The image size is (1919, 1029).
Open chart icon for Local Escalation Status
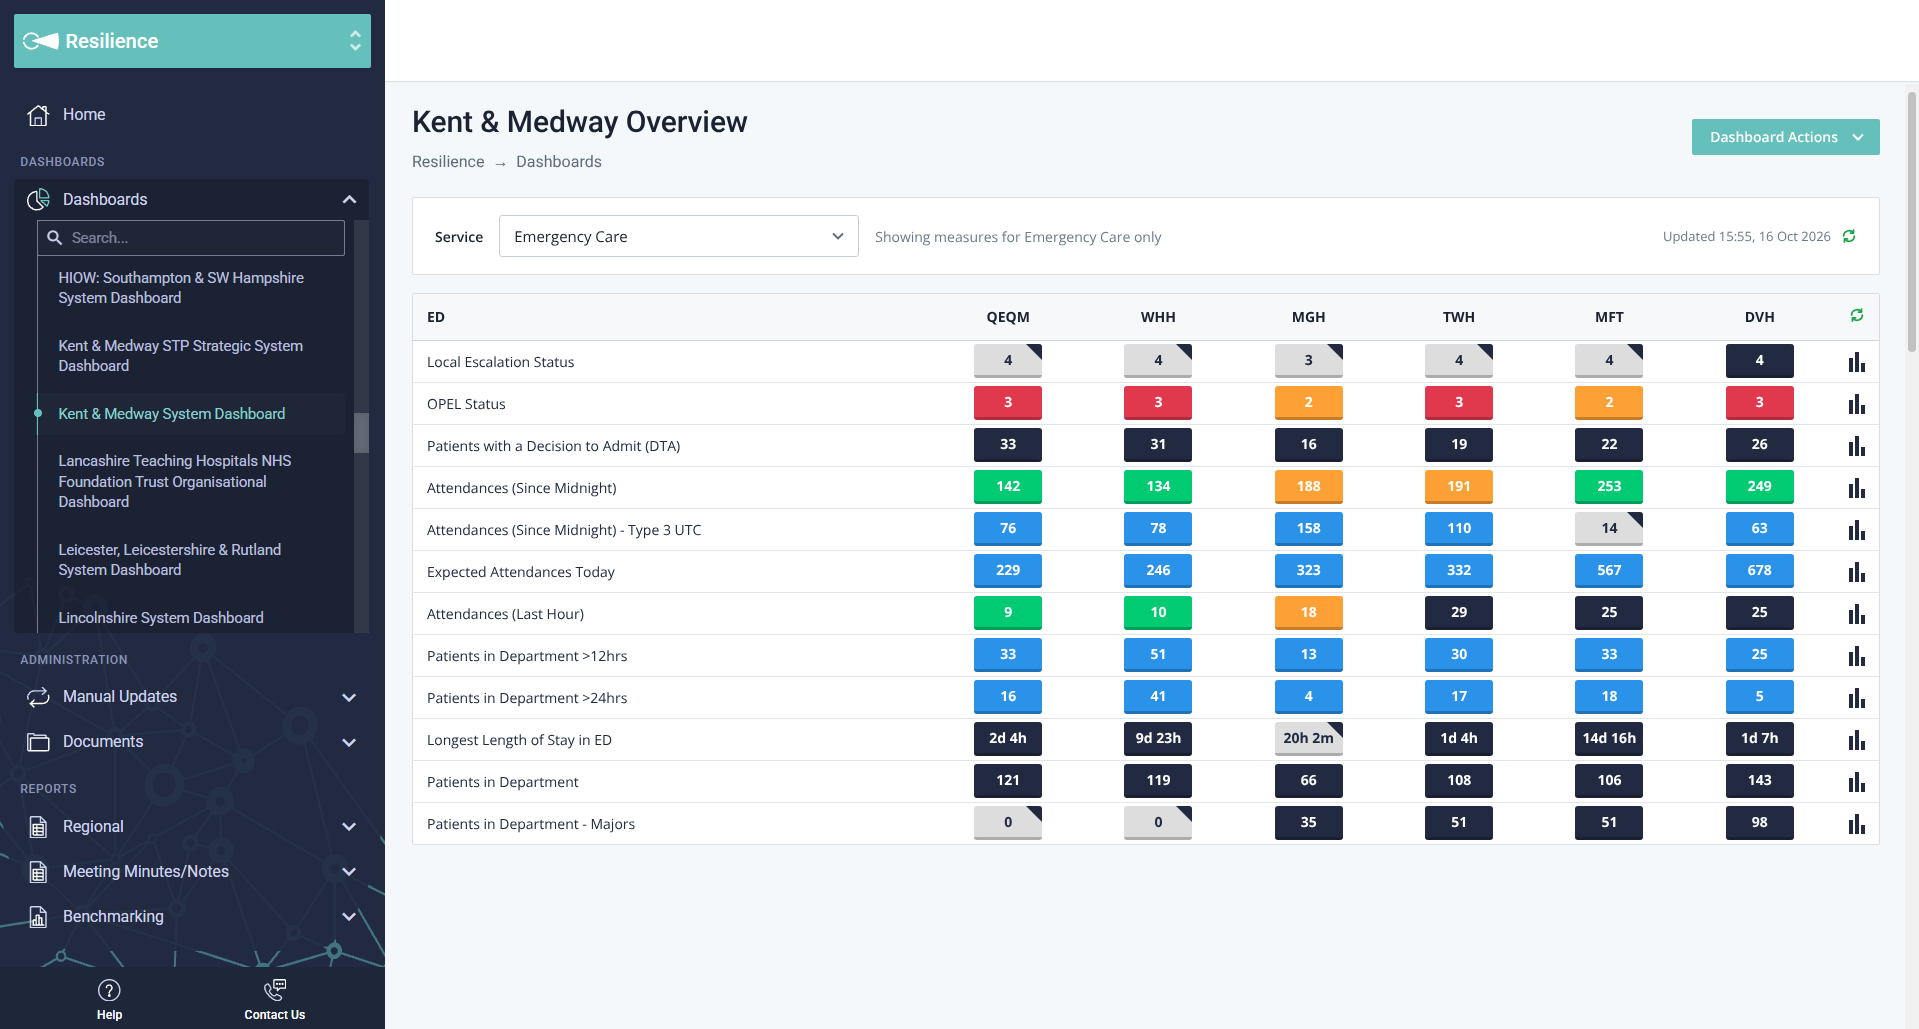point(1857,362)
